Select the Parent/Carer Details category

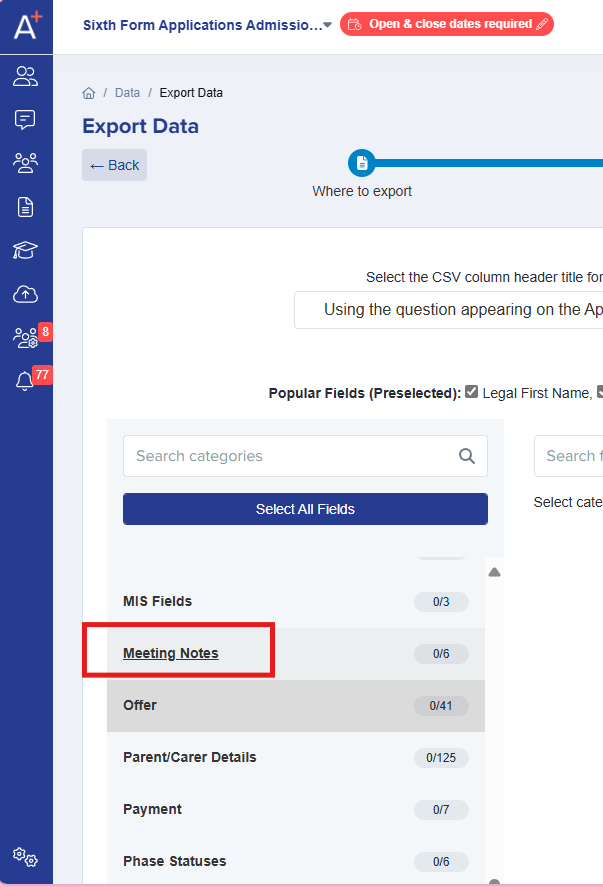pyautogui.click(x=189, y=758)
